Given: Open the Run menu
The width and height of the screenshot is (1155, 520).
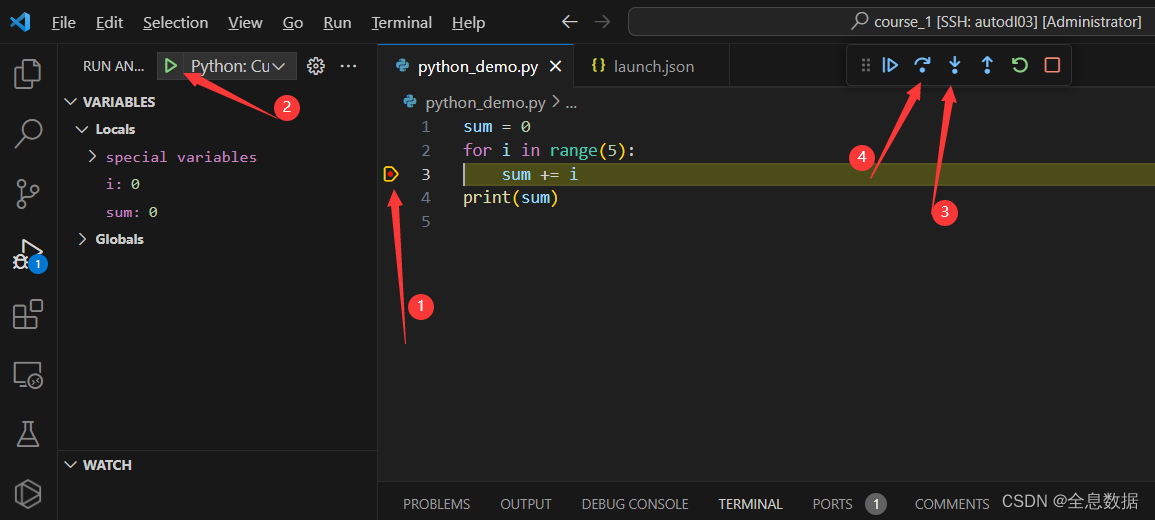Looking at the screenshot, I should tap(337, 23).
